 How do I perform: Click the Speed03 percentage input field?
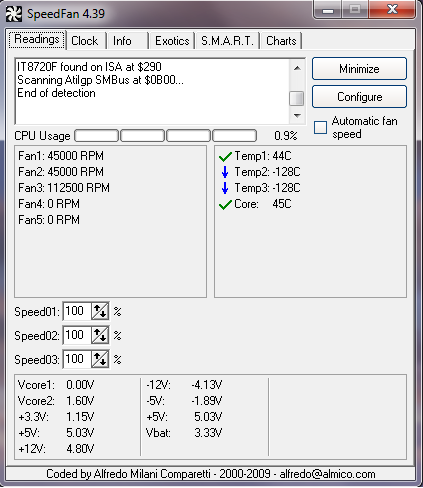click(x=77, y=359)
